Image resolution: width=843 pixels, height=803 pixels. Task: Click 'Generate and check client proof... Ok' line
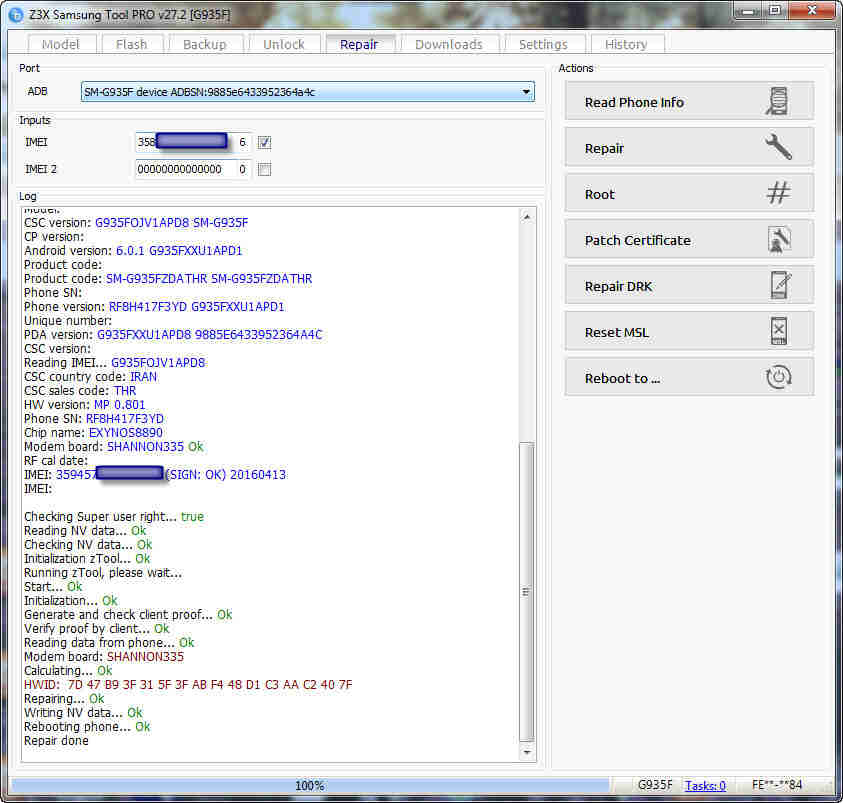coord(128,614)
